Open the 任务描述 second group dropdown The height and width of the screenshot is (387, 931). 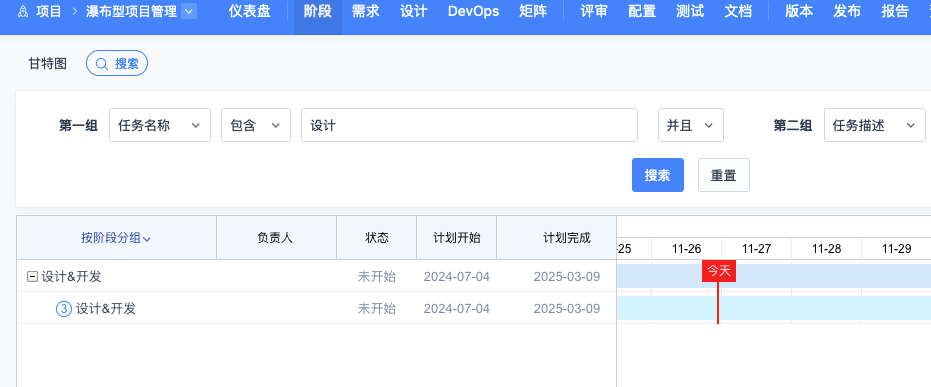(x=875, y=125)
